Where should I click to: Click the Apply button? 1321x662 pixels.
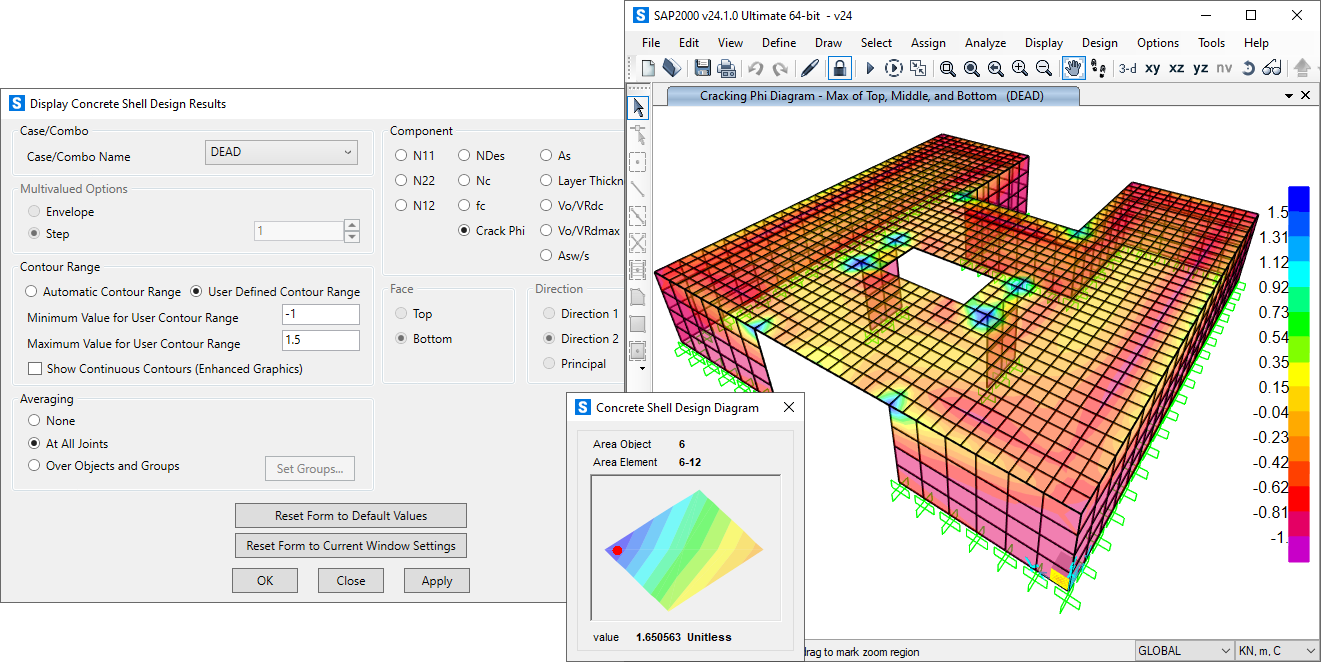tap(436, 580)
